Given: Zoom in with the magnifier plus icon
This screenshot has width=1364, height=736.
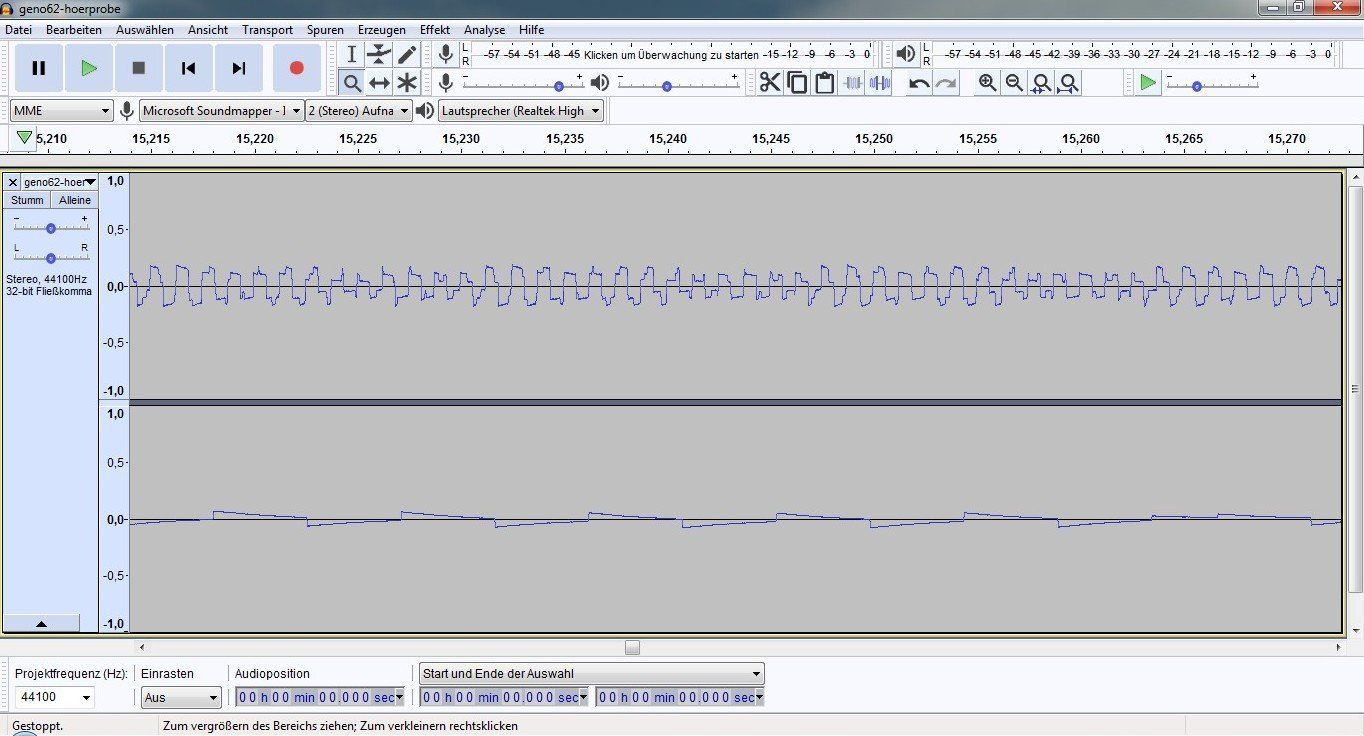Looking at the screenshot, I should pos(987,83).
